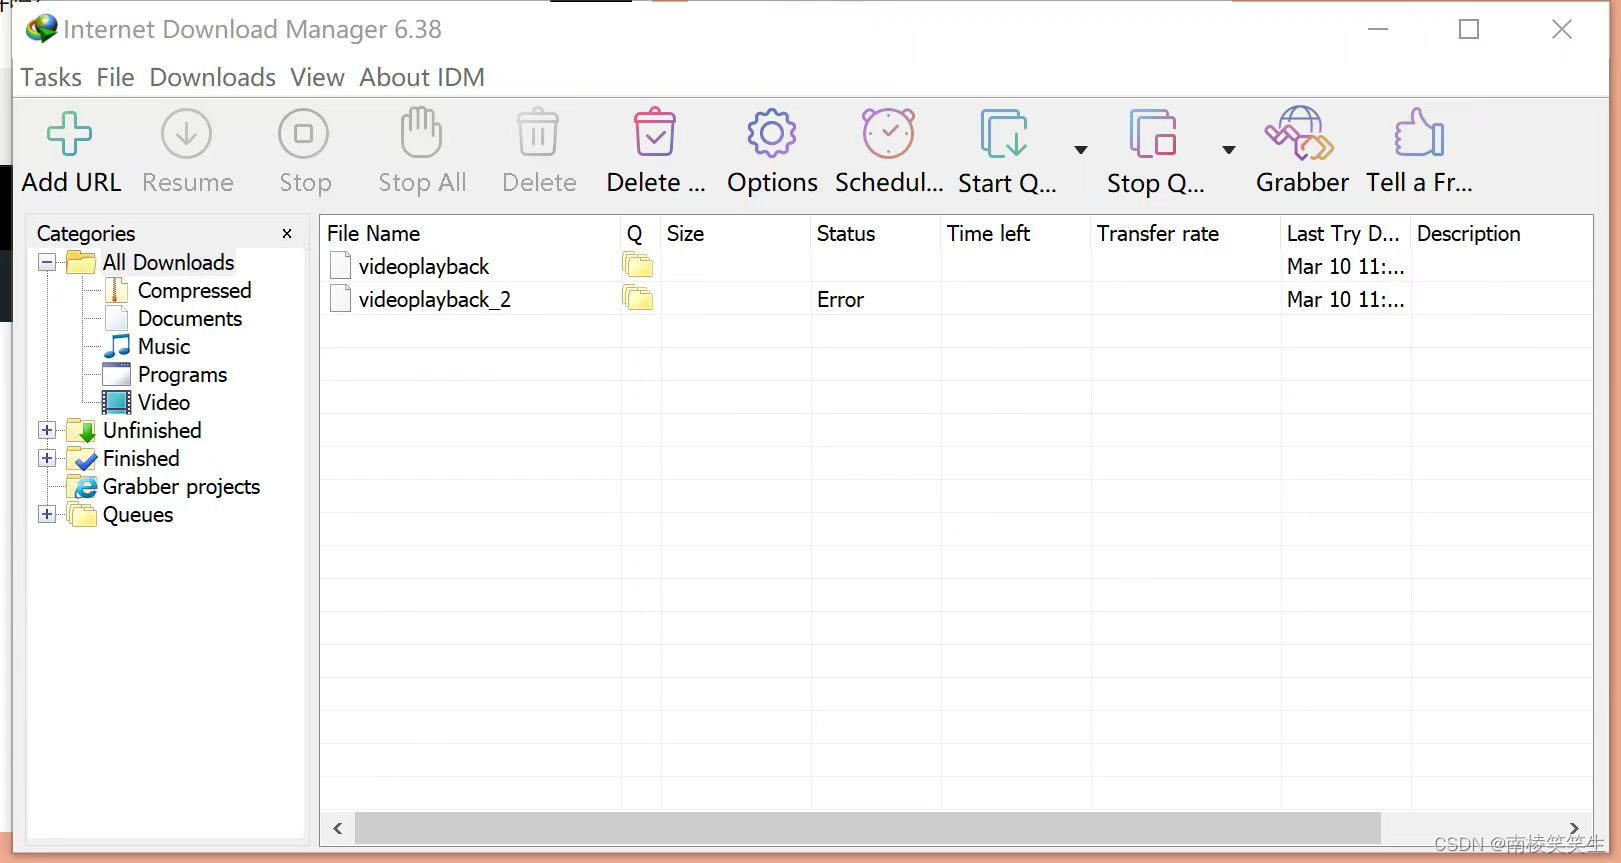This screenshot has height=863, width=1621.
Task: Click the Delete Completed icon
Action: pyautogui.click(x=655, y=133)
